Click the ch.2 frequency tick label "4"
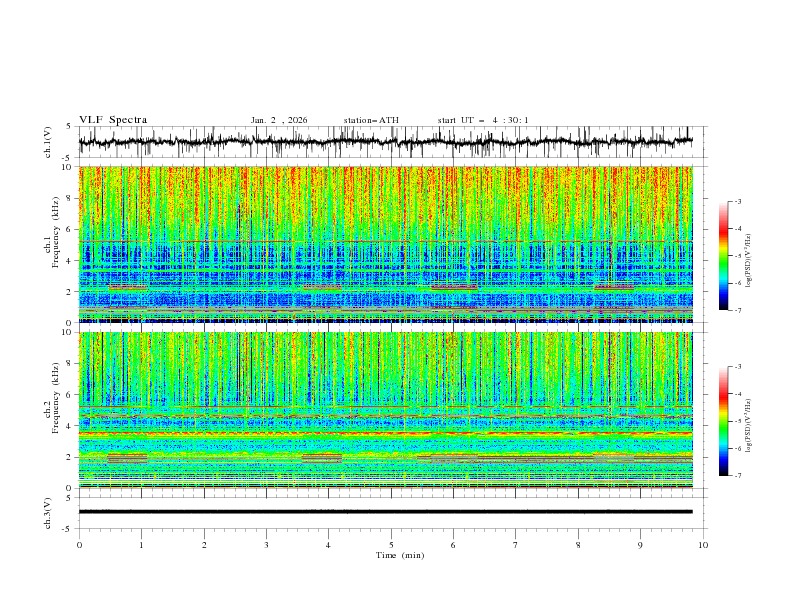Image resolution: width=792 pixels, height=612 pixels. 71,426
